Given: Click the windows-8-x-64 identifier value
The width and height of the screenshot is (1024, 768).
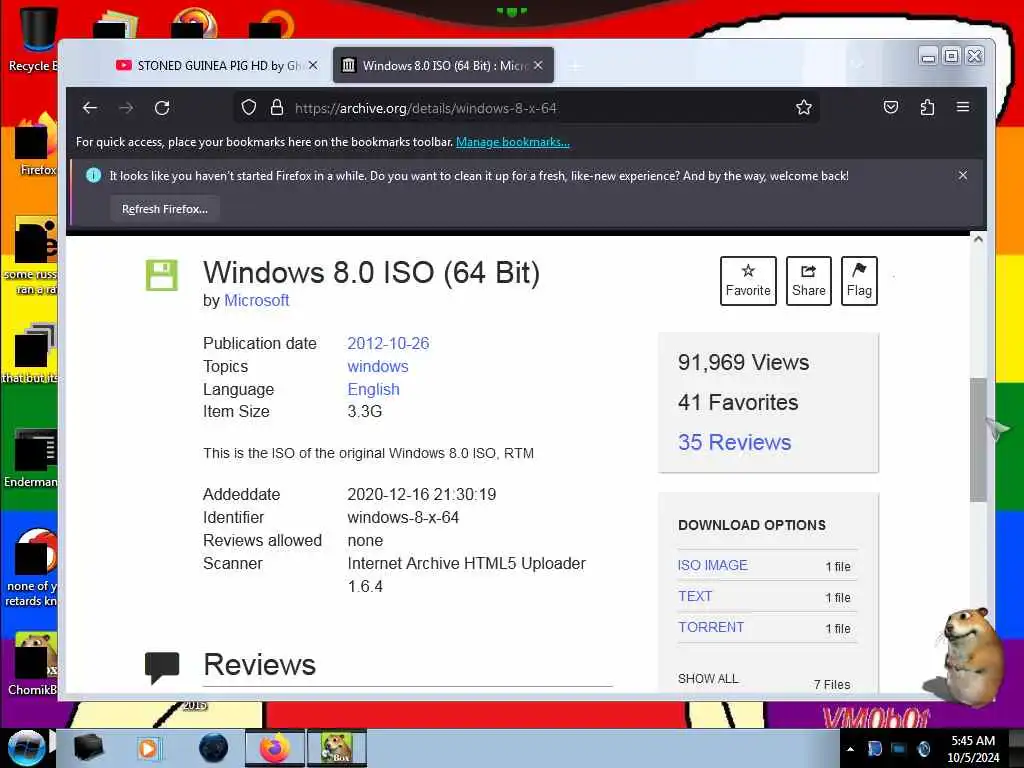Looking at the screenshot, I should (403, 517).
